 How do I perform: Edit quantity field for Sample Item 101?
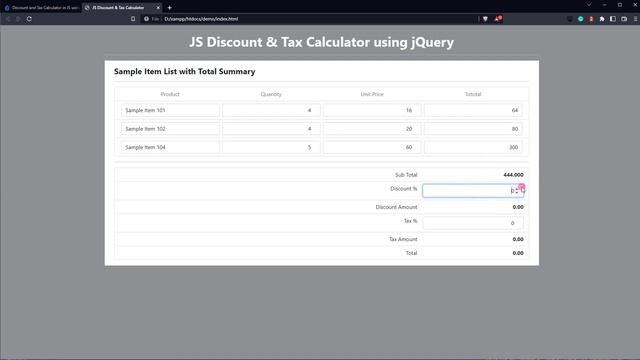[271, 110]
